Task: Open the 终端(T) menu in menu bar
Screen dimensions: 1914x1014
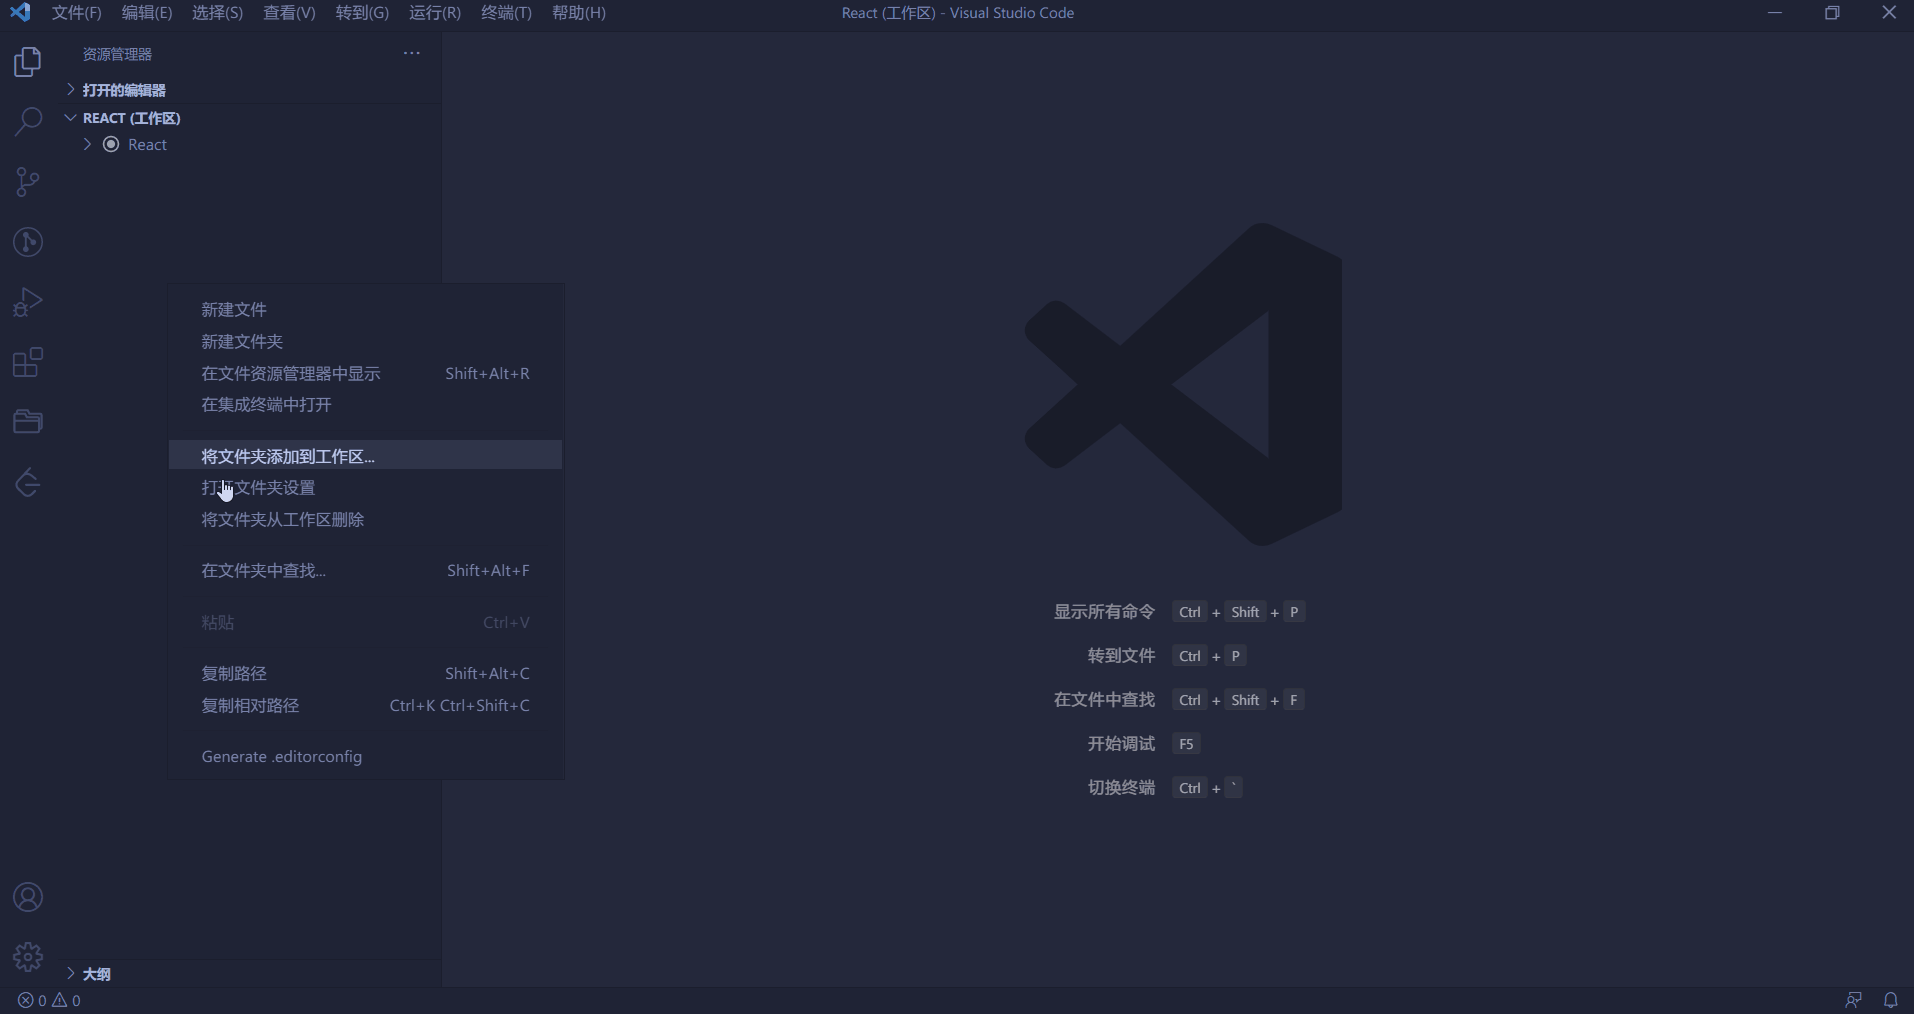Action: (x=506, y=13)
